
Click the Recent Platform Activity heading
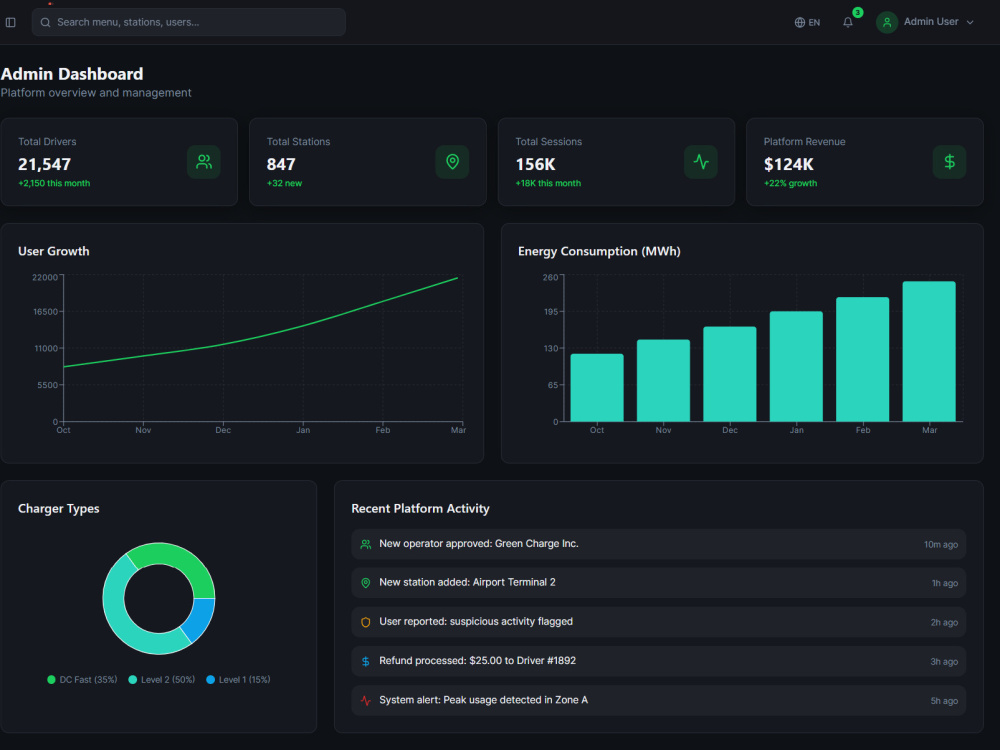420,508
